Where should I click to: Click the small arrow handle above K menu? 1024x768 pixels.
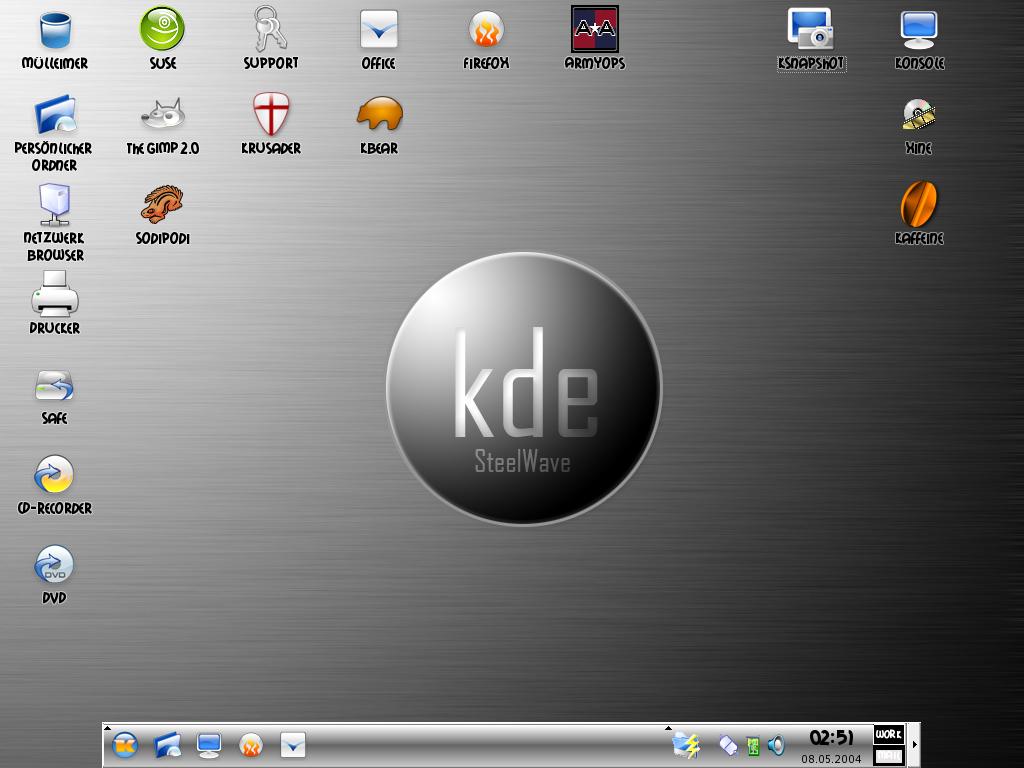107,728
